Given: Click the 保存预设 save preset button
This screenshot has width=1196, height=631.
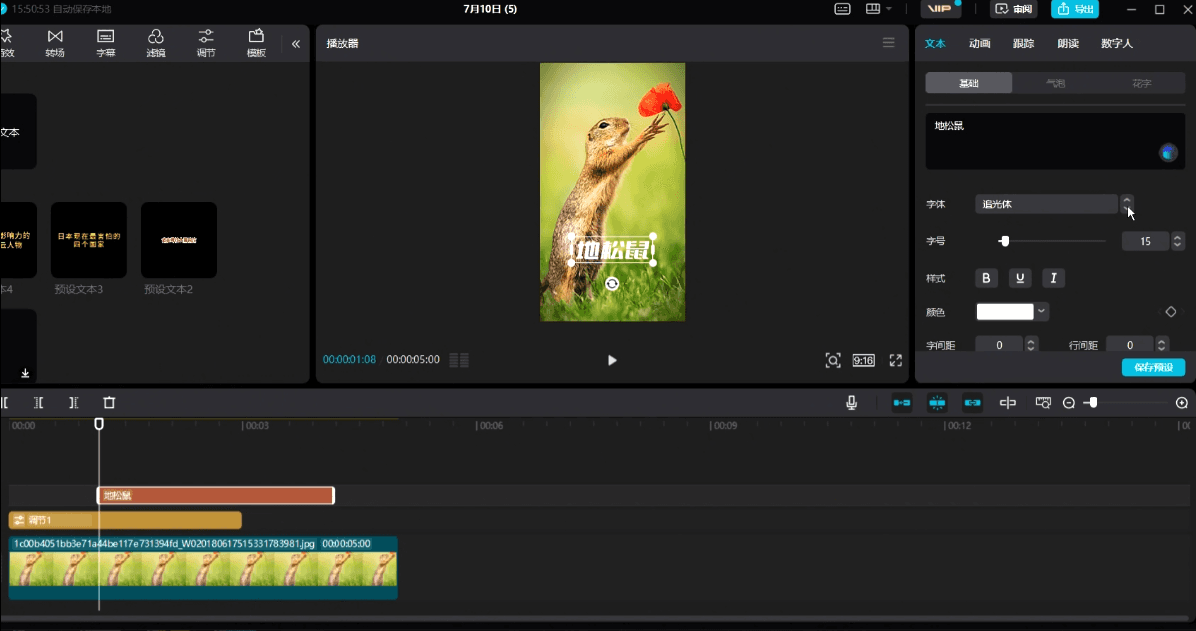Looking at the screenshot, I should (x=1153, y=367).
